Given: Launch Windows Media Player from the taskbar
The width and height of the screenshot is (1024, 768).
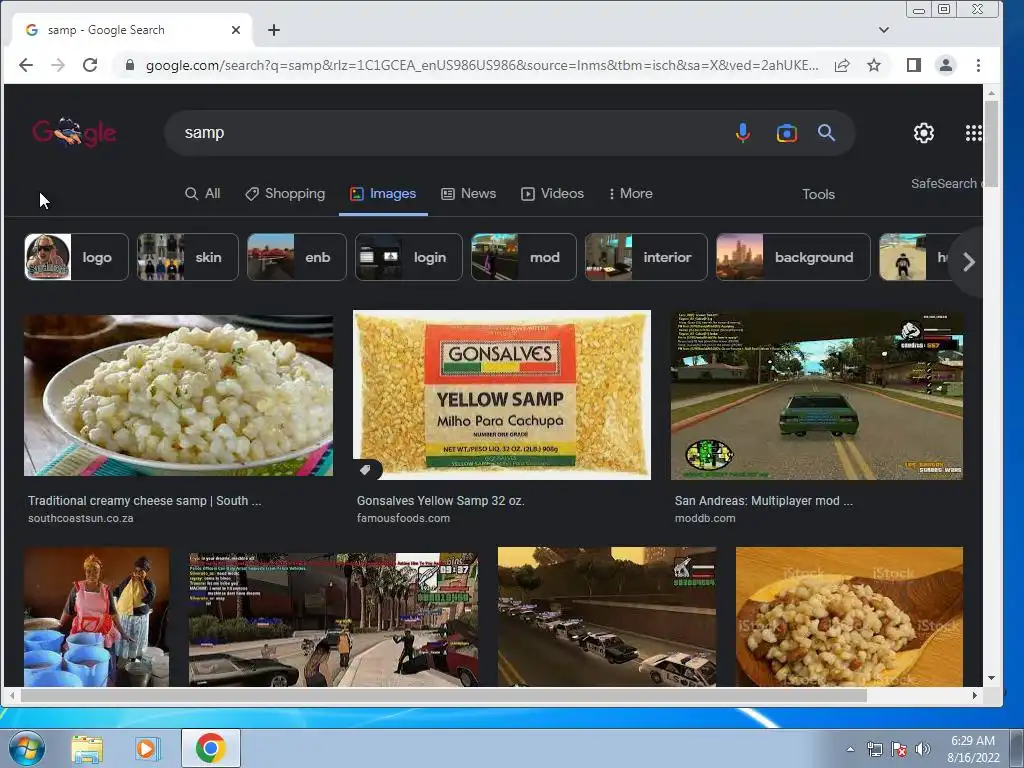Looking at the screenshot, I should point(146,749).
